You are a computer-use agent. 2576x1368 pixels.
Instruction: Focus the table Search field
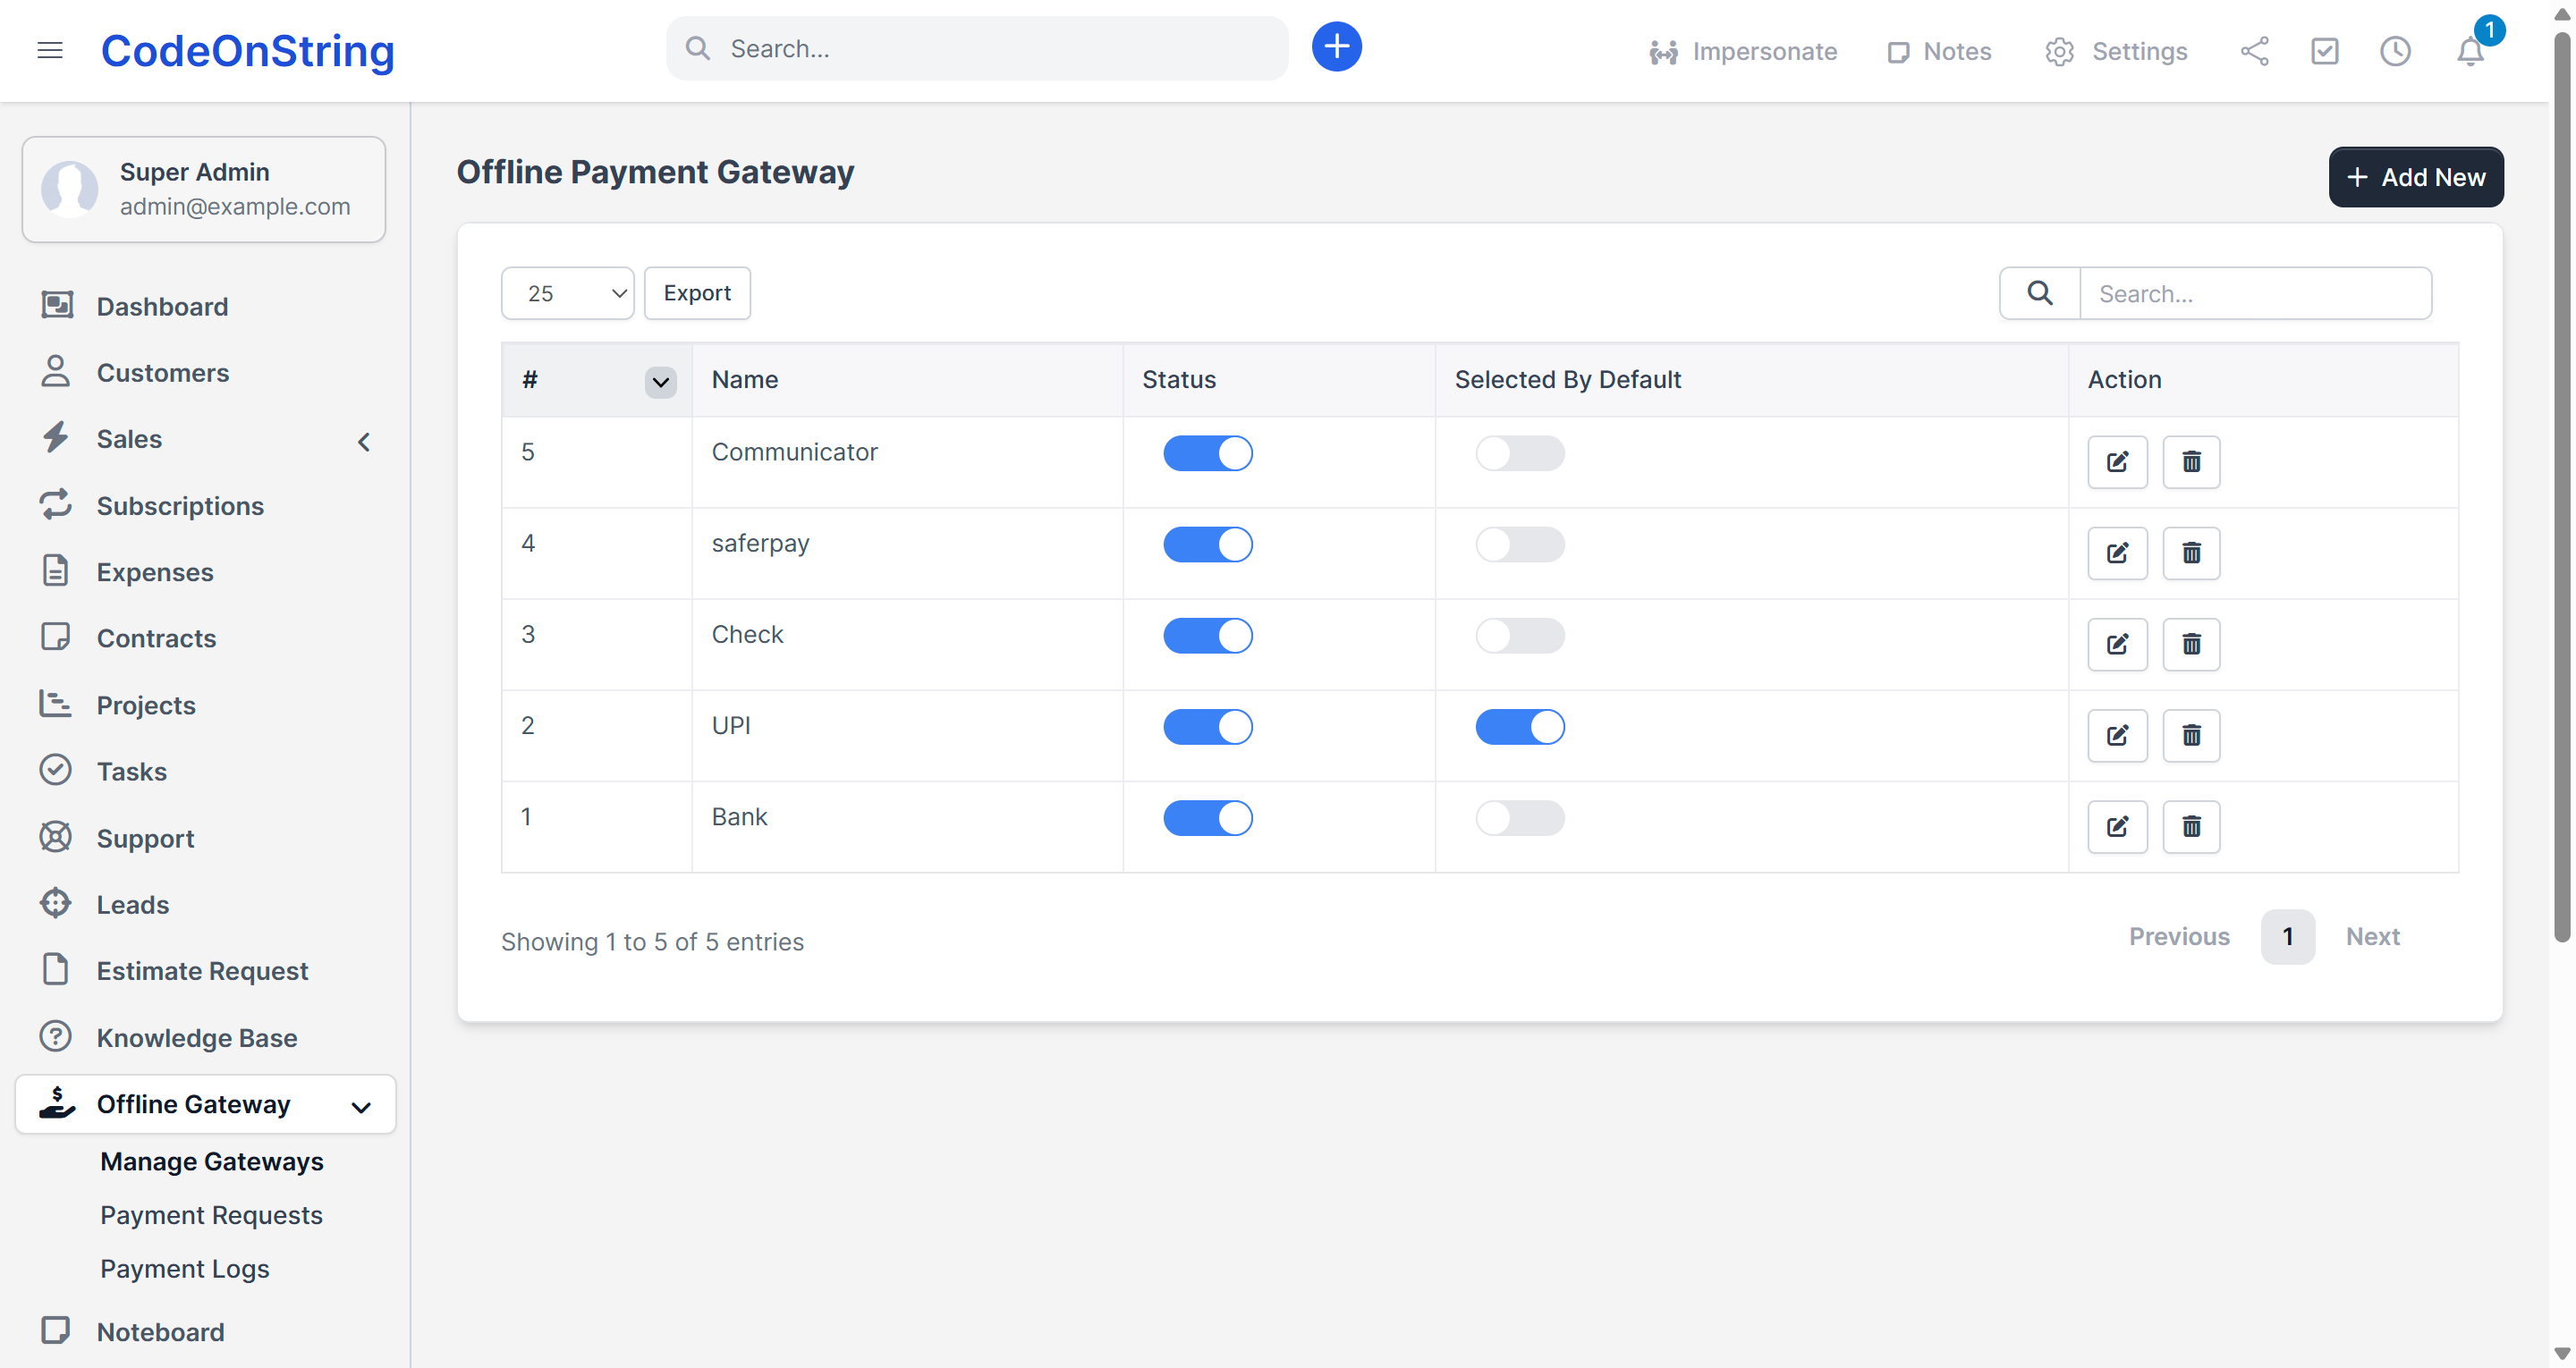[x=2255, y=293]
